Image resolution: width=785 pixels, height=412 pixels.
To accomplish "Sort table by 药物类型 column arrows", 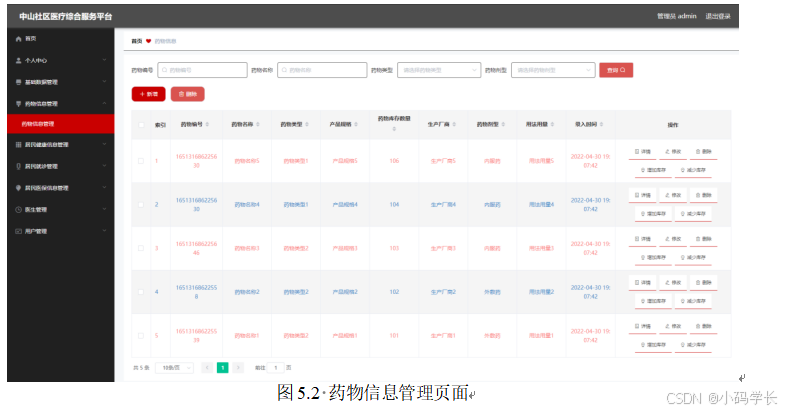I will 307,124.
